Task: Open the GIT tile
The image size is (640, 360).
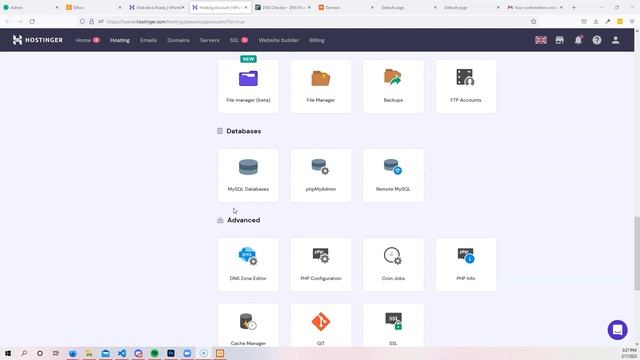Action: (321, 325)
